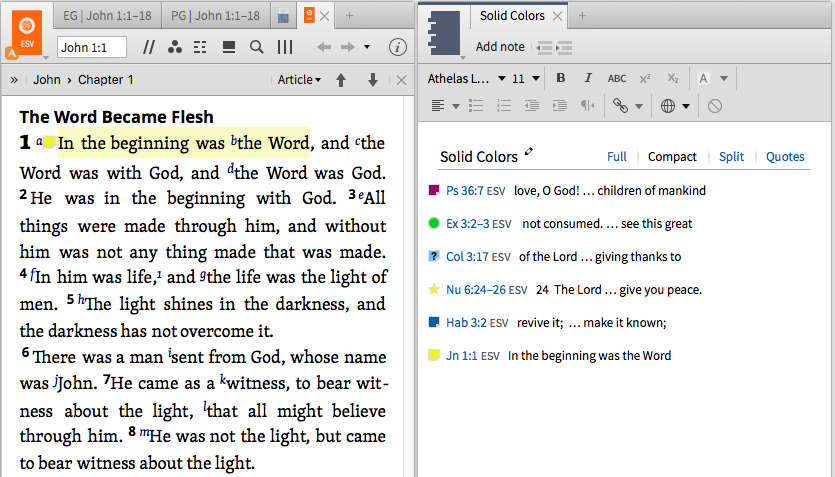Switch to Split view
The image size is (835, 477).
pos(731,157)
